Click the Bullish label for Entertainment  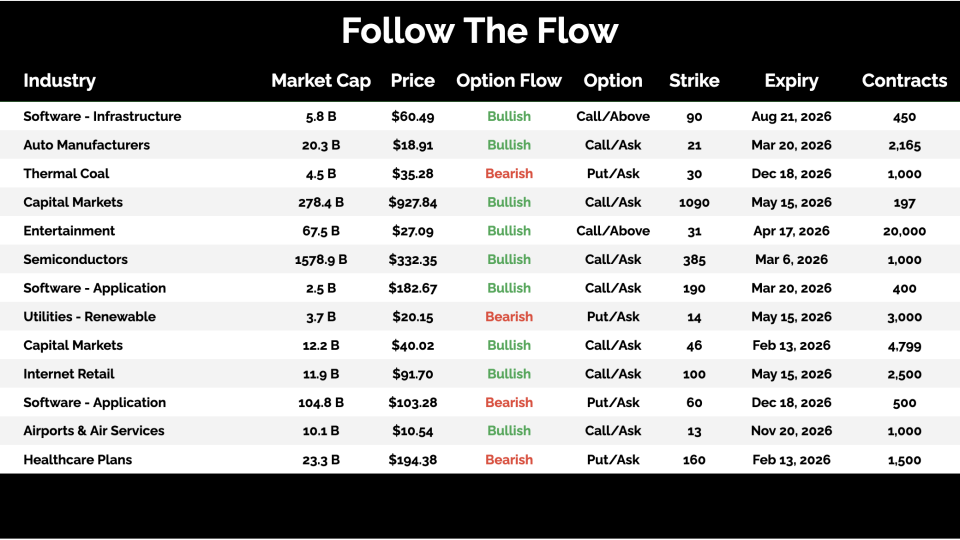tap(509, 231)
